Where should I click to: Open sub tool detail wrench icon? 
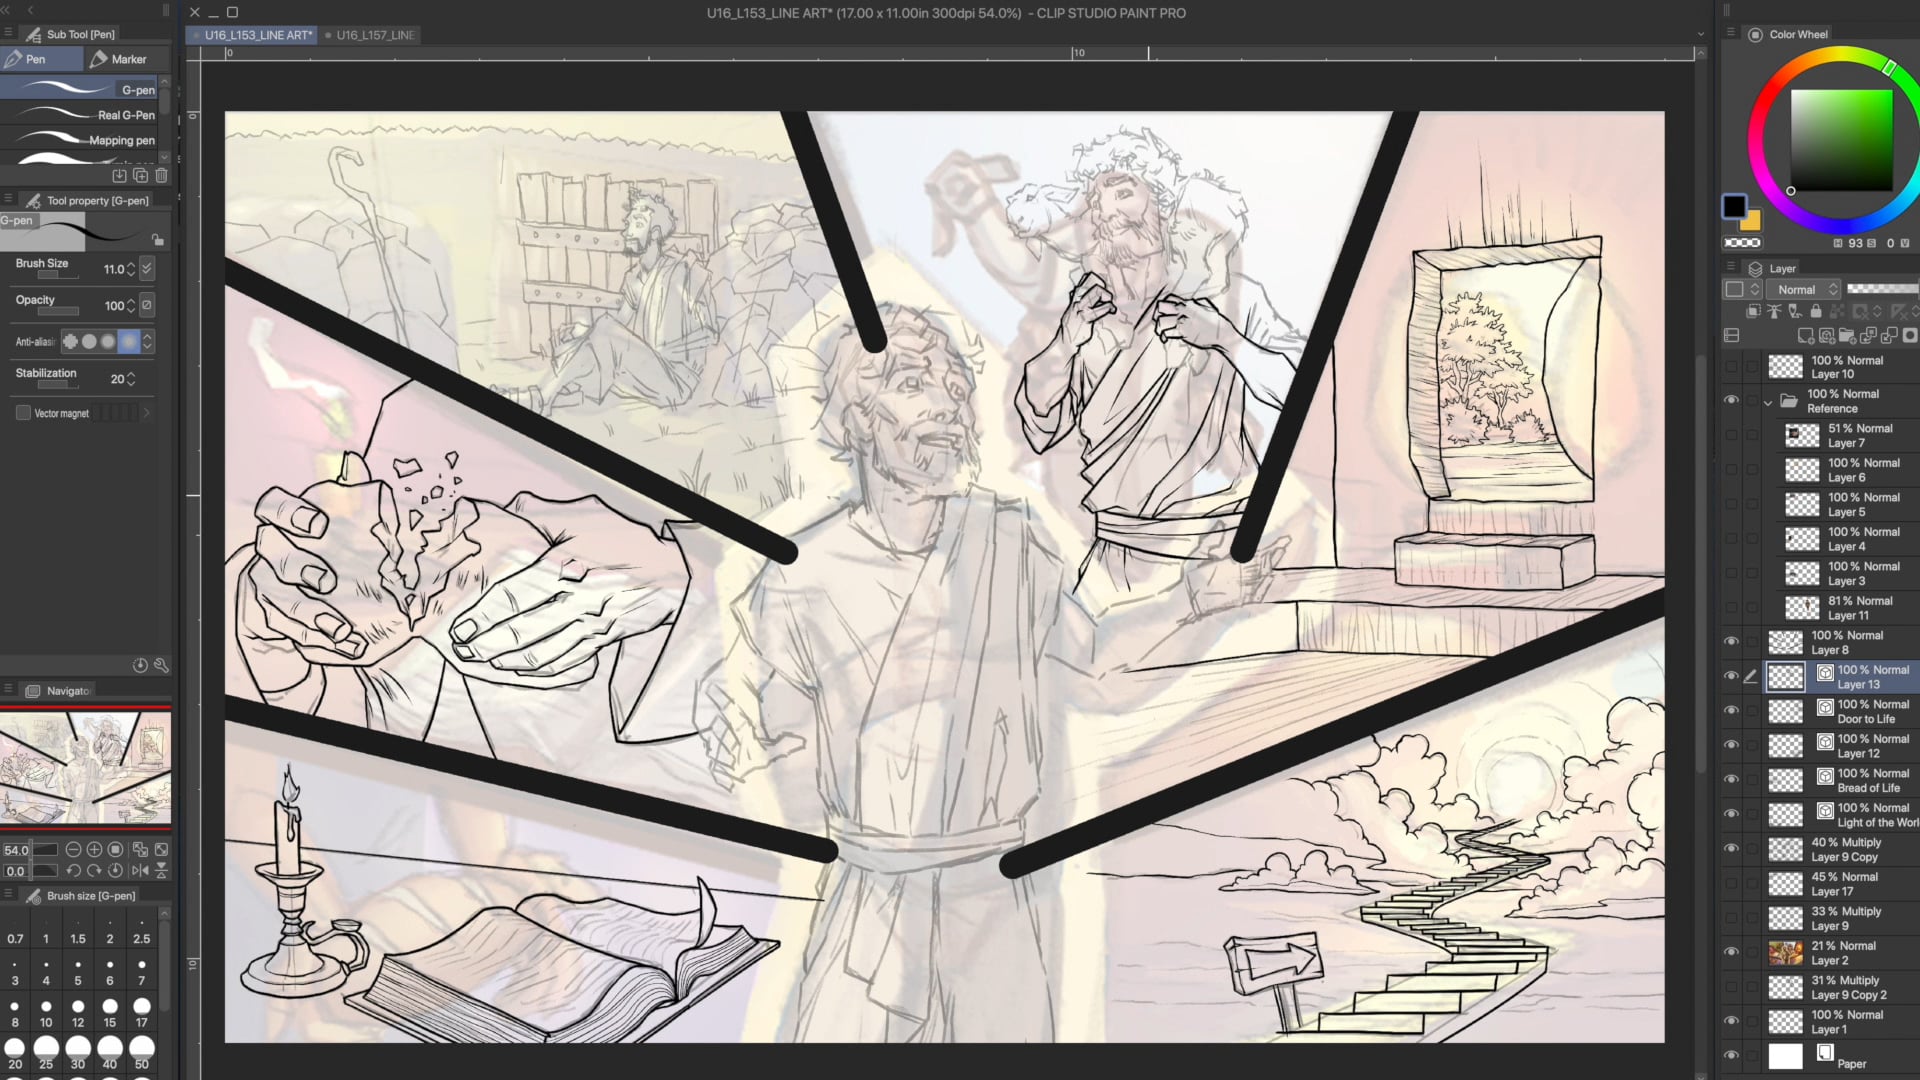click(x=161, y=665)
